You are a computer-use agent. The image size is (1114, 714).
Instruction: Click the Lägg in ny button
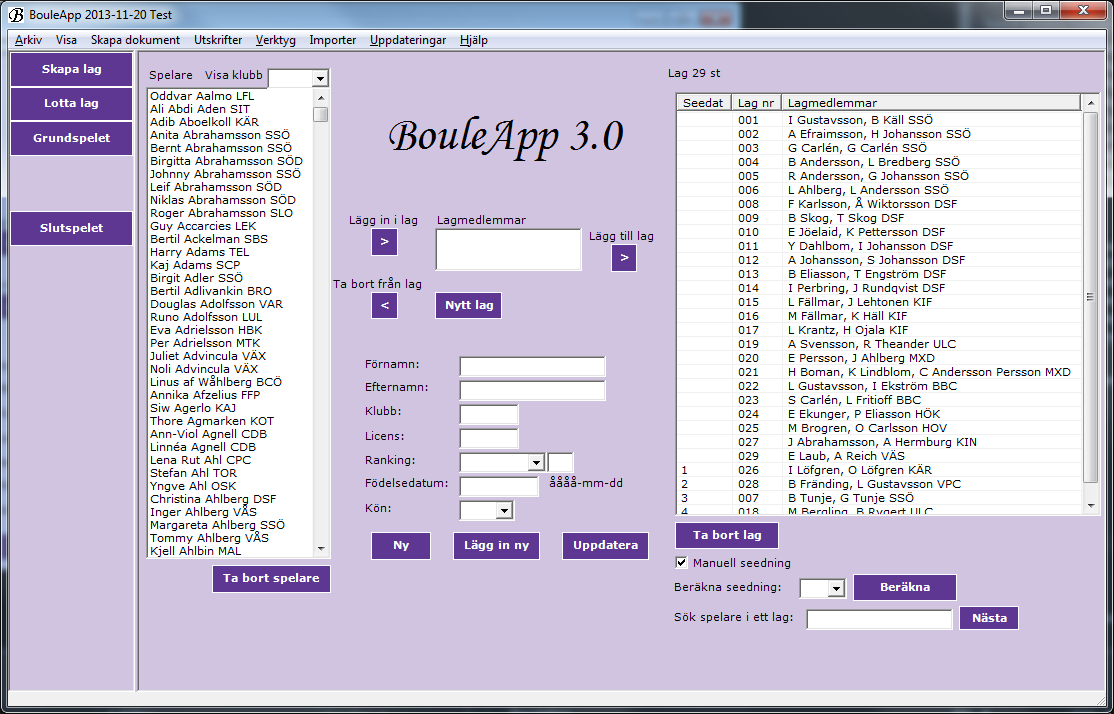pos(497,546)
